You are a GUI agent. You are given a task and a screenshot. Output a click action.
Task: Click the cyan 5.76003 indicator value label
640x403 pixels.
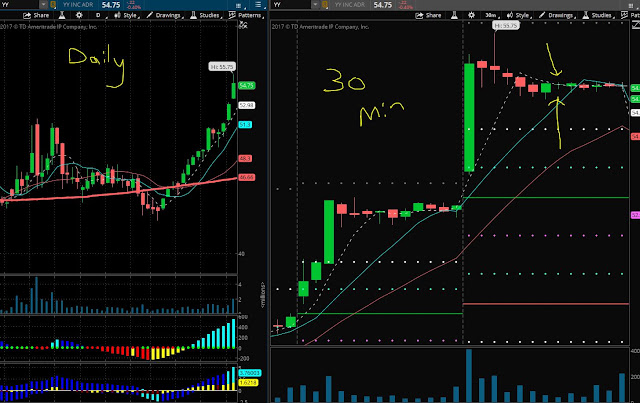click(249, 373)
